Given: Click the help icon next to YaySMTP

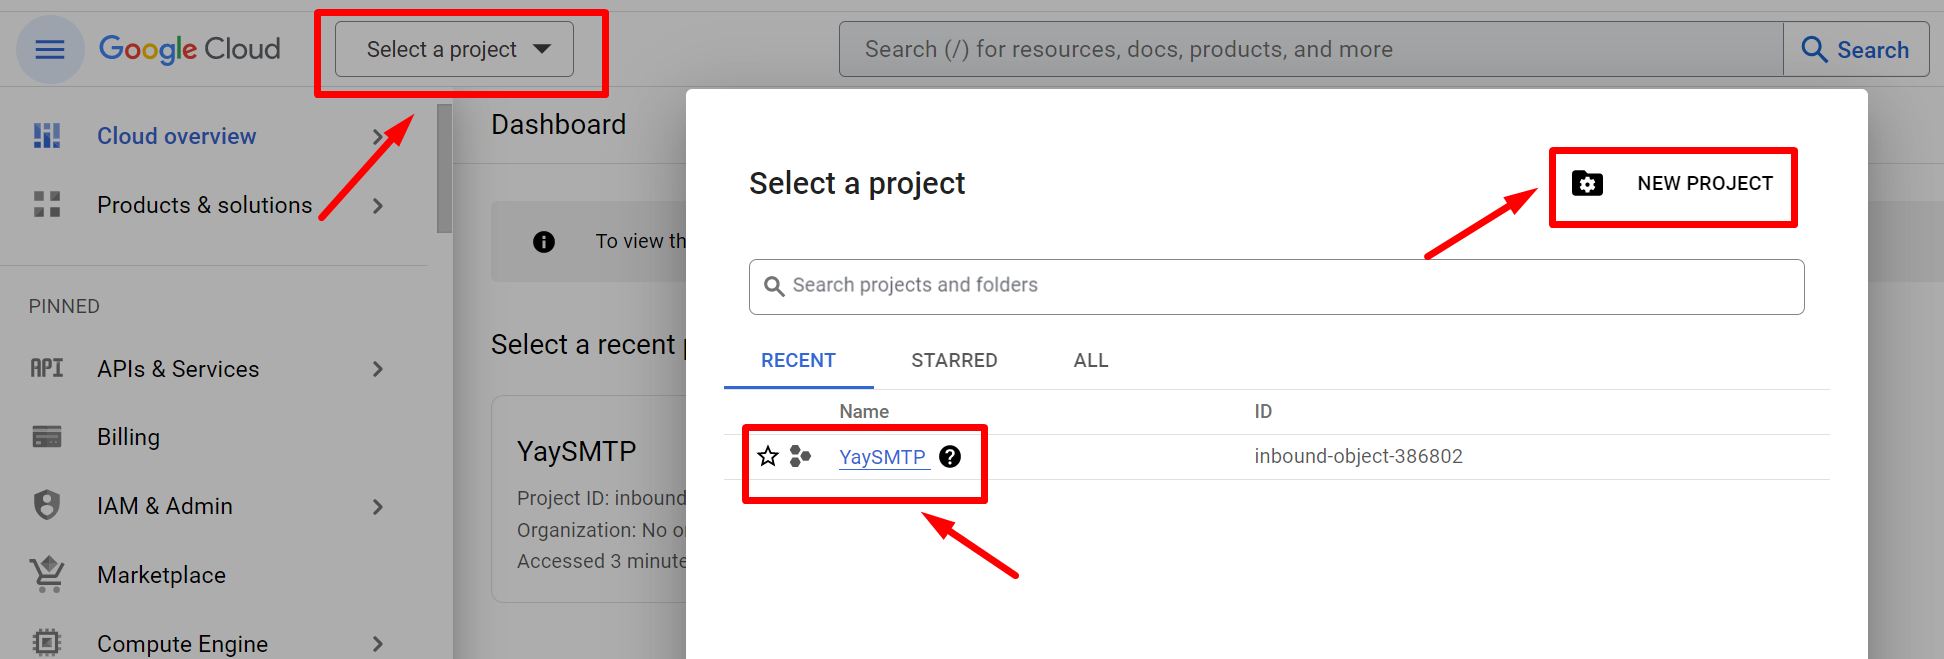Looking at the screenshot, I should 950,457.
